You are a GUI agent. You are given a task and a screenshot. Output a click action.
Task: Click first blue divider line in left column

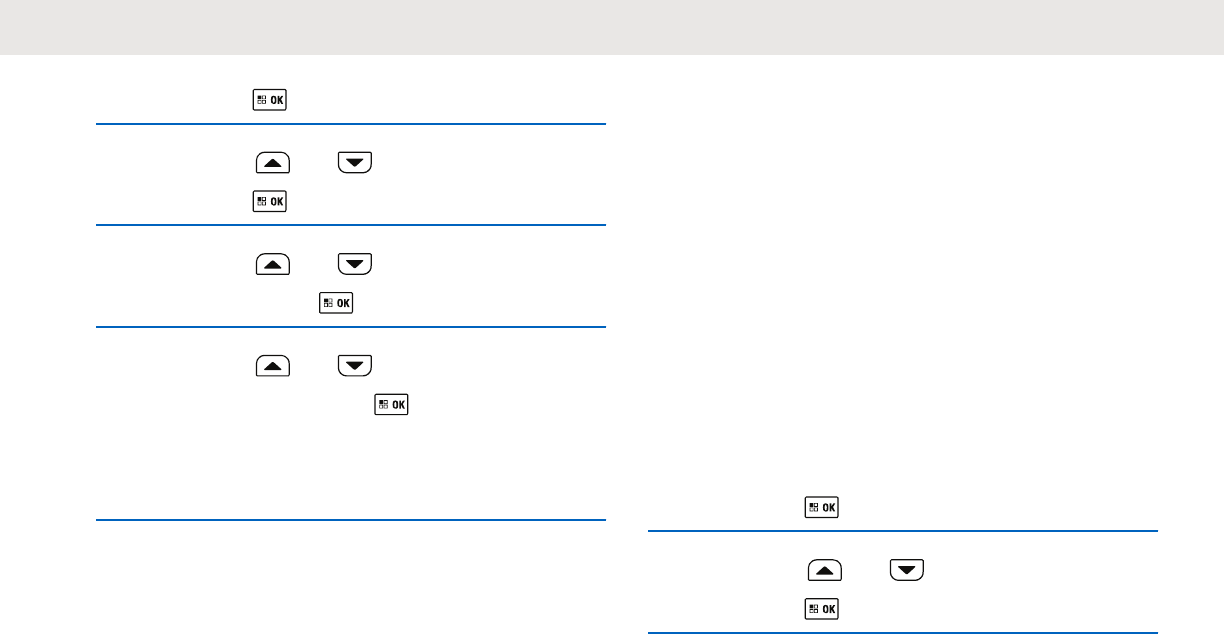point(351,124)
